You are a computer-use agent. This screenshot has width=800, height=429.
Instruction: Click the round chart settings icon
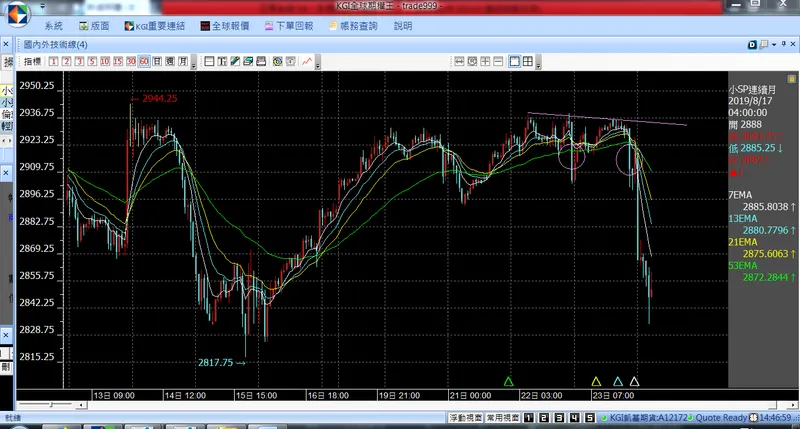click(278, 62)
